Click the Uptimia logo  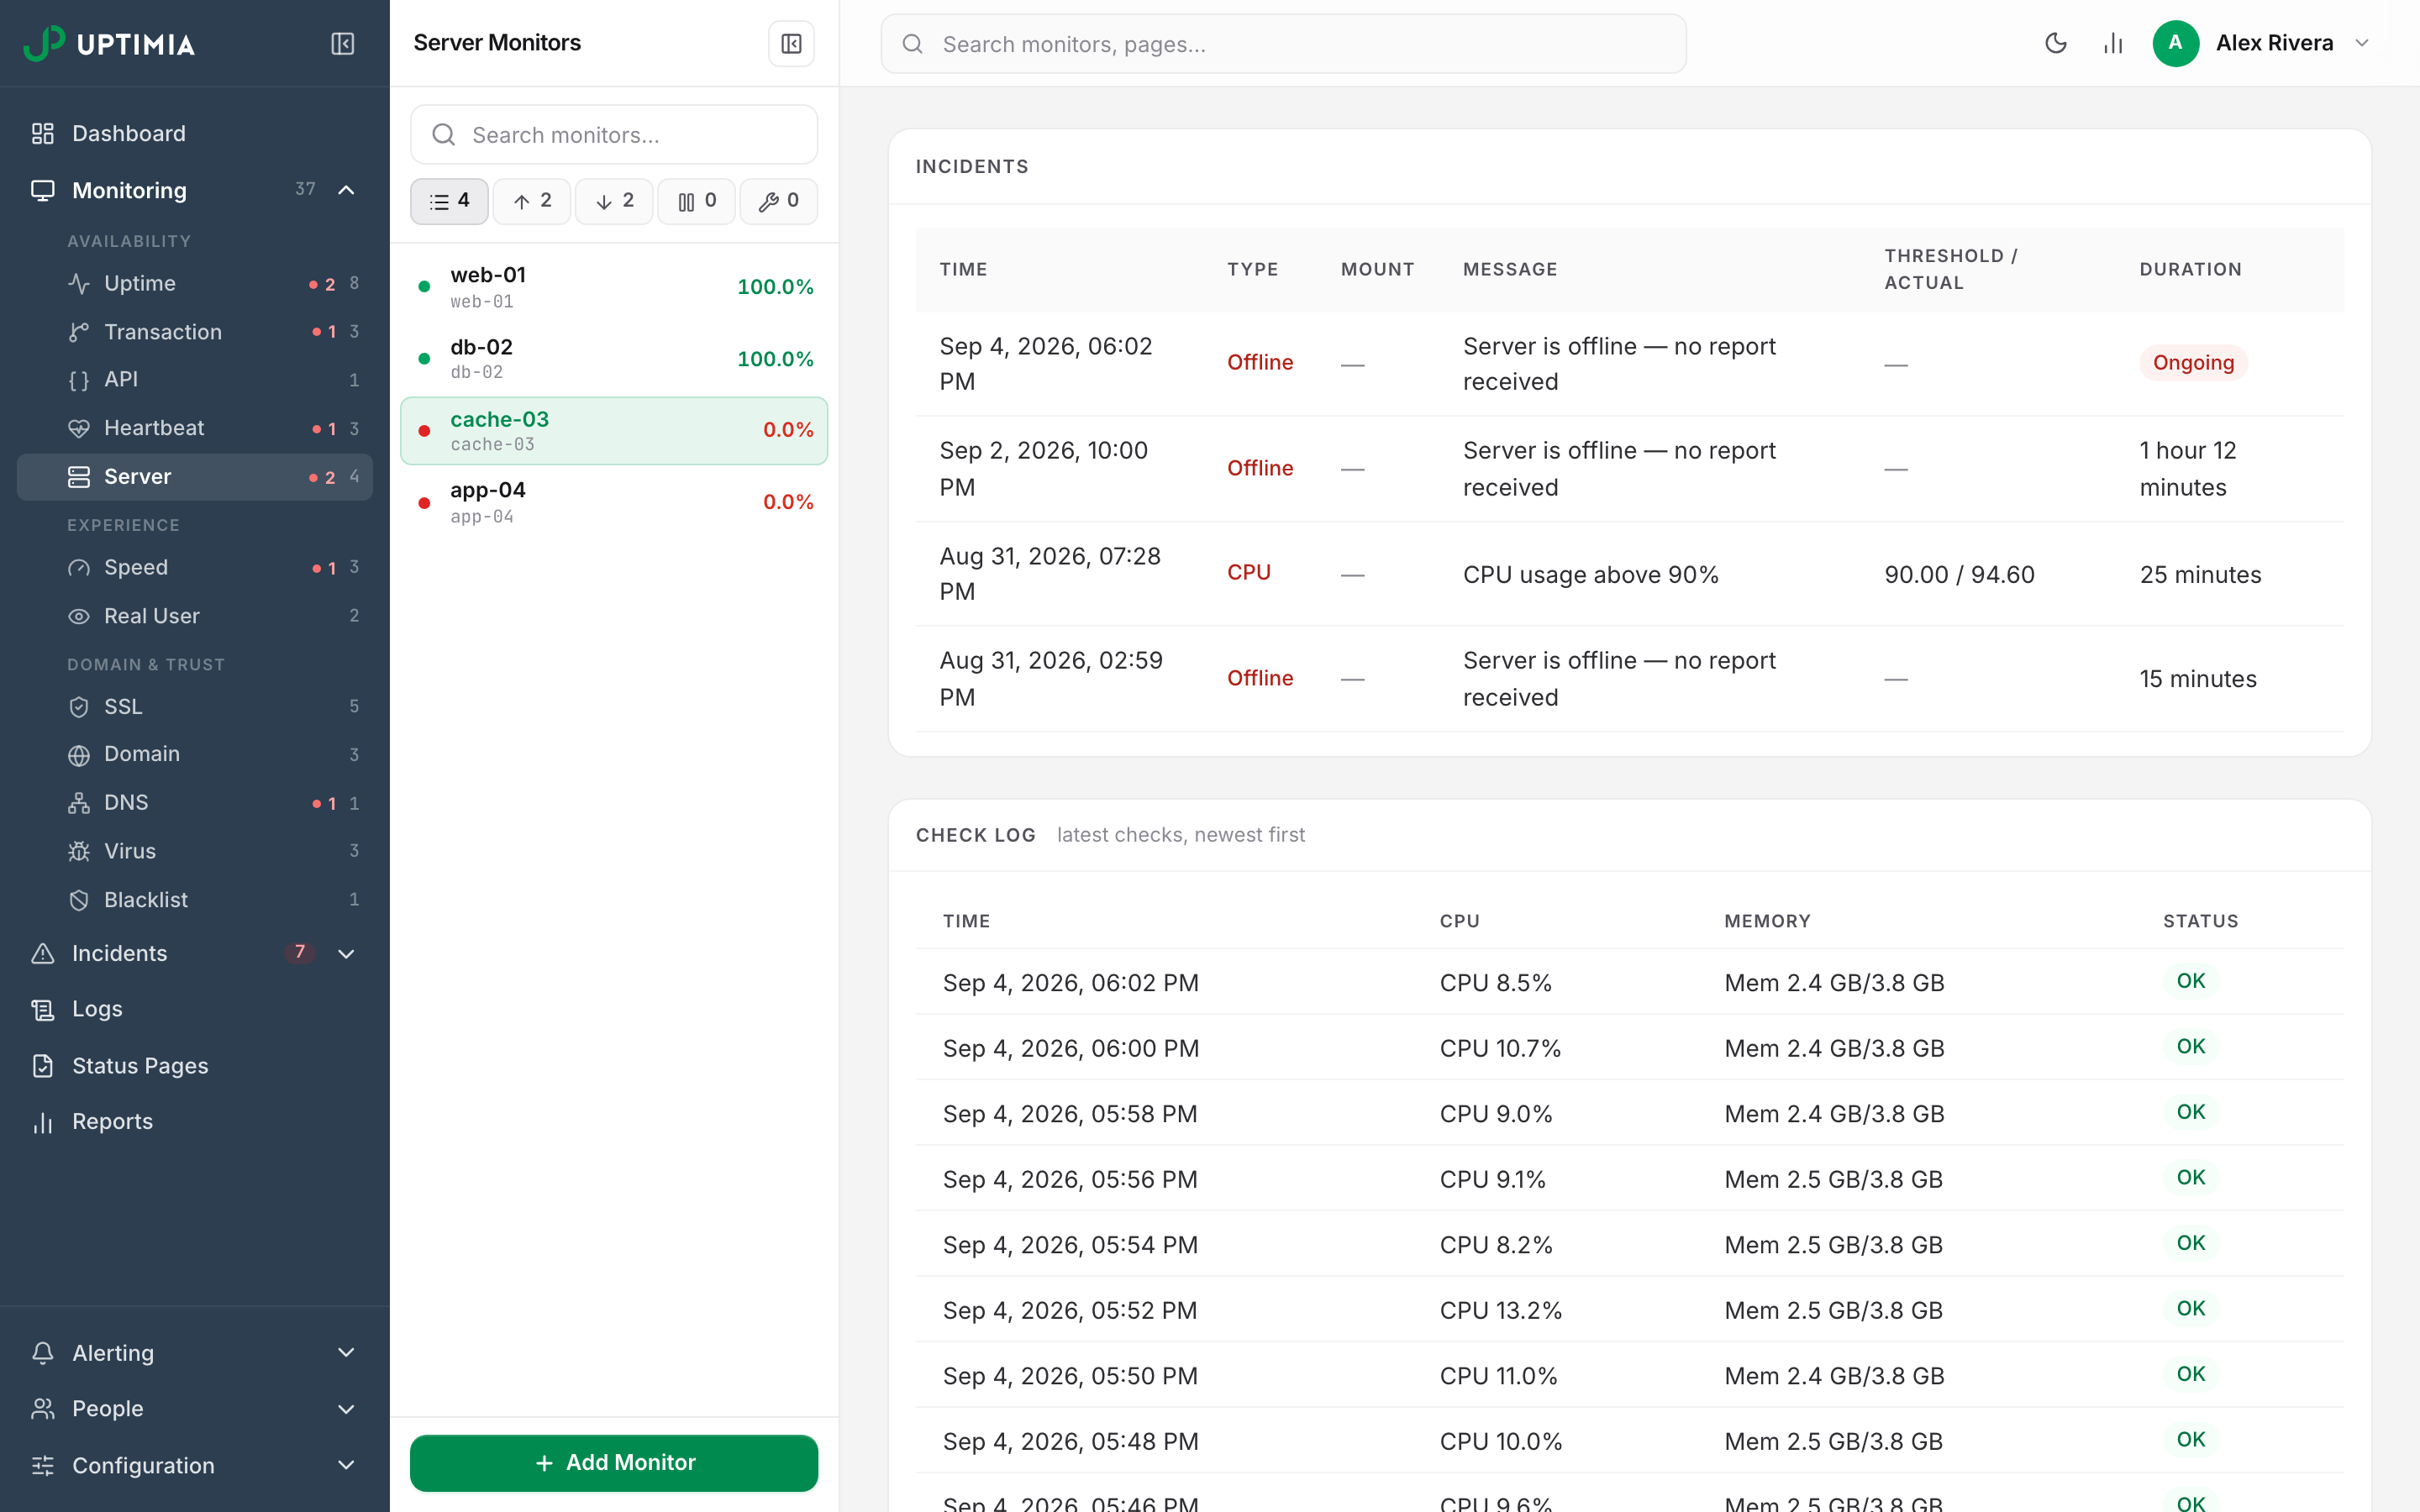(109, 44)
